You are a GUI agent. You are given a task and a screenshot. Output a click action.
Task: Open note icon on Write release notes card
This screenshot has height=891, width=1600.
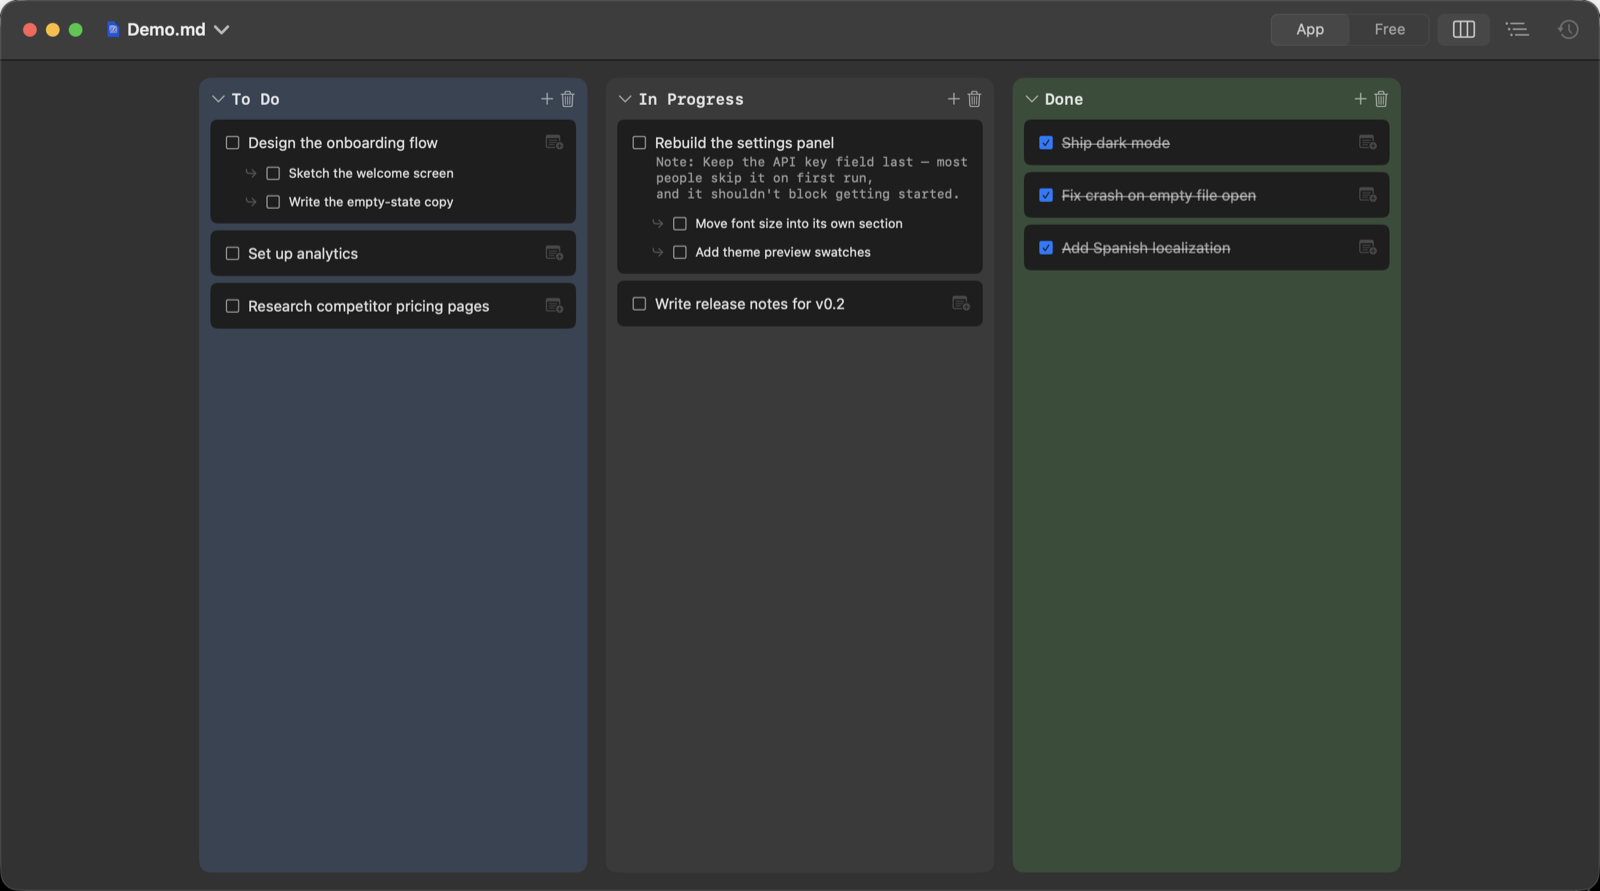point(961,304)
